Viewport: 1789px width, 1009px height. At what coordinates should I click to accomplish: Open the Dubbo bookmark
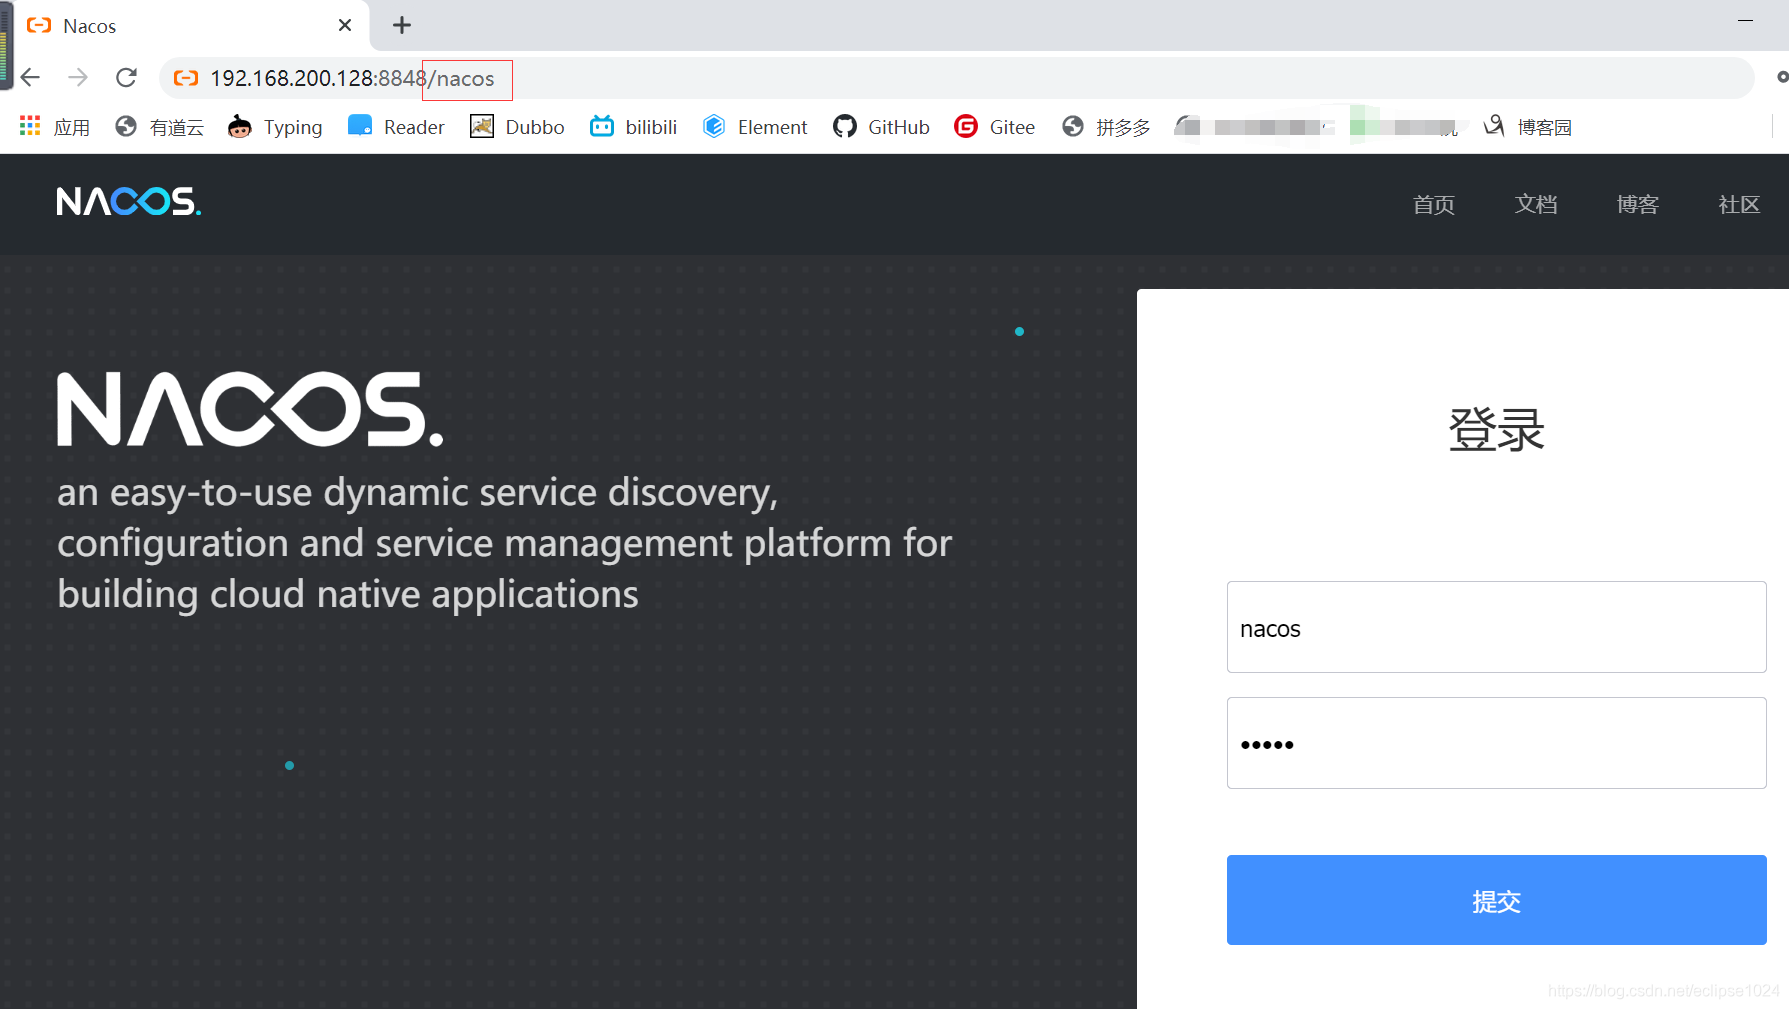(517, 127)
